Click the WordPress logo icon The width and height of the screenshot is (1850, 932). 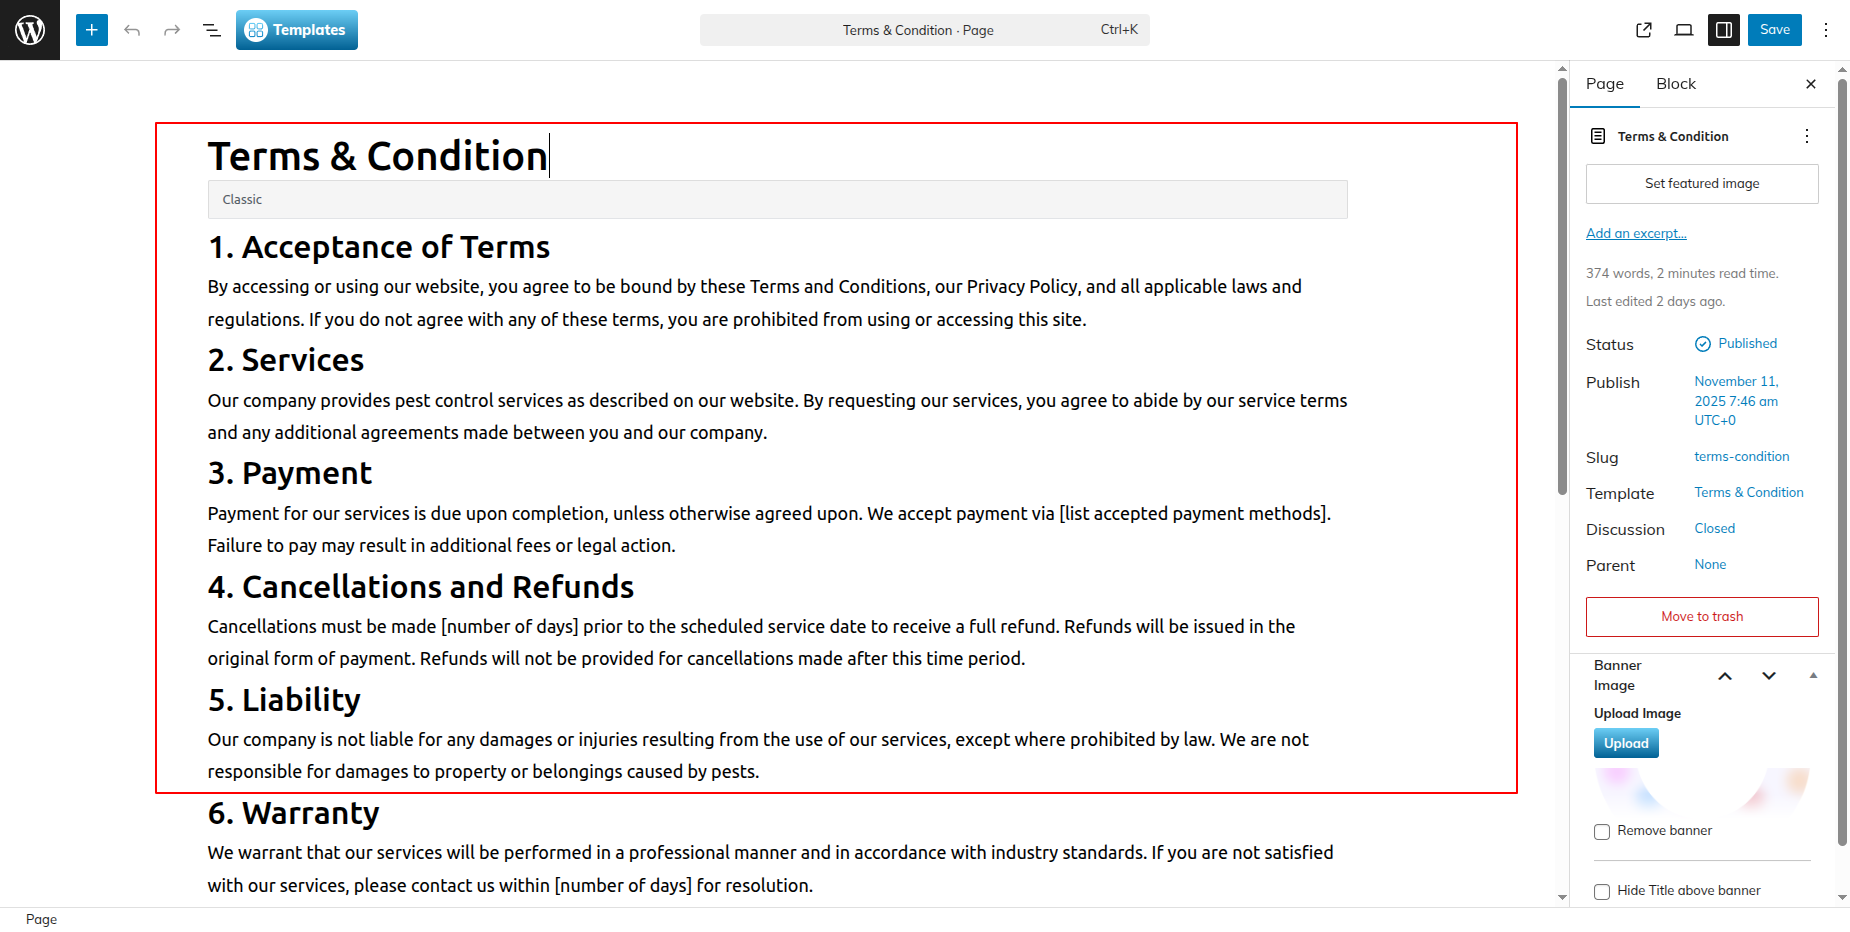tap(30, 30)
